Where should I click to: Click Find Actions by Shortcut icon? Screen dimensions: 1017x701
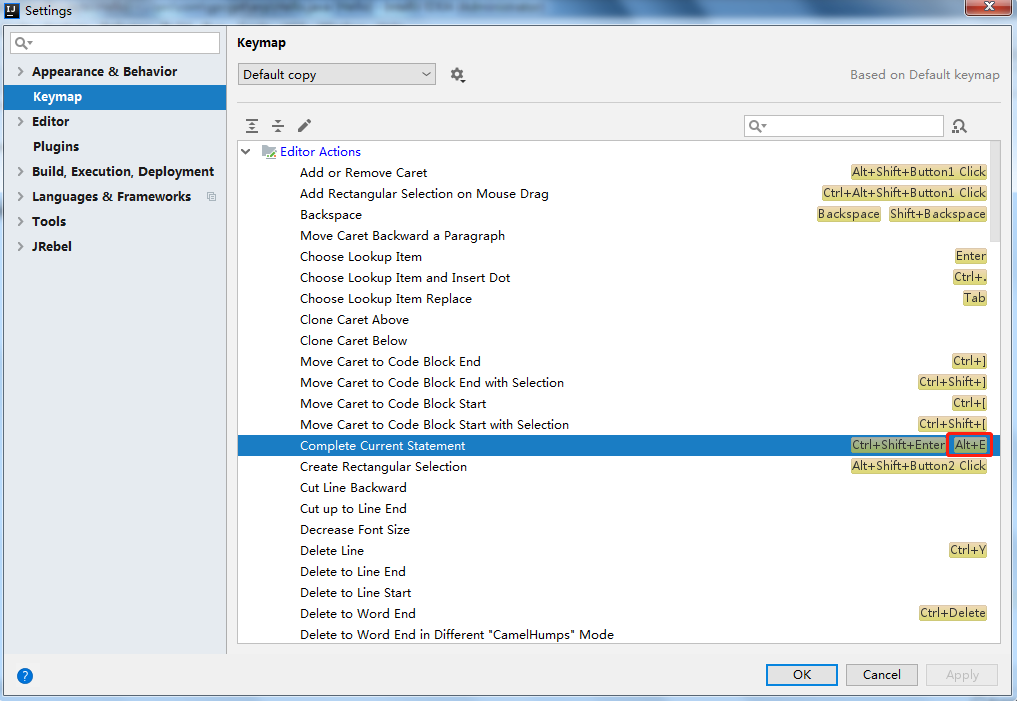959,126
